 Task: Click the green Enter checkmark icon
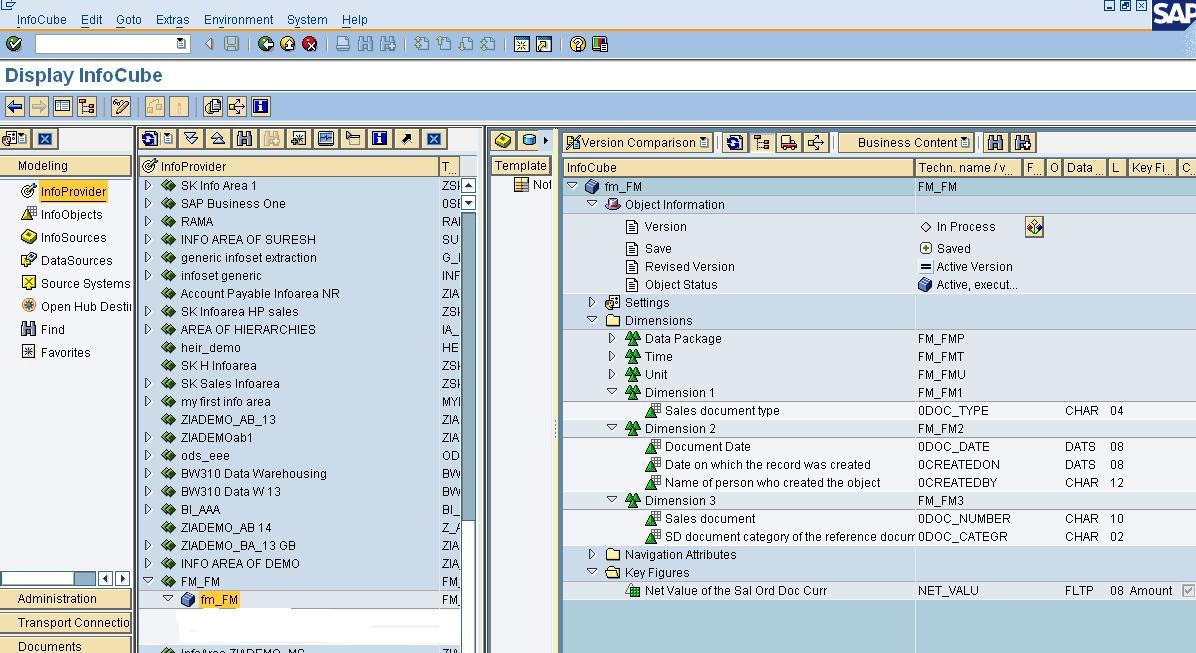tap(14, 44)
